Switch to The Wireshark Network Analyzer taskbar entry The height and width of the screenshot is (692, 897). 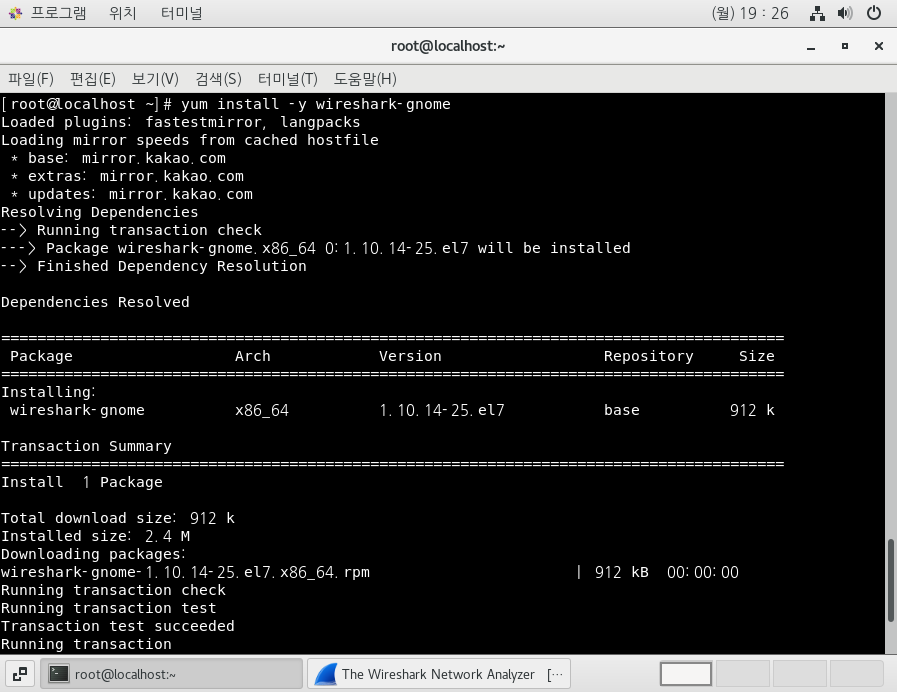439,674
